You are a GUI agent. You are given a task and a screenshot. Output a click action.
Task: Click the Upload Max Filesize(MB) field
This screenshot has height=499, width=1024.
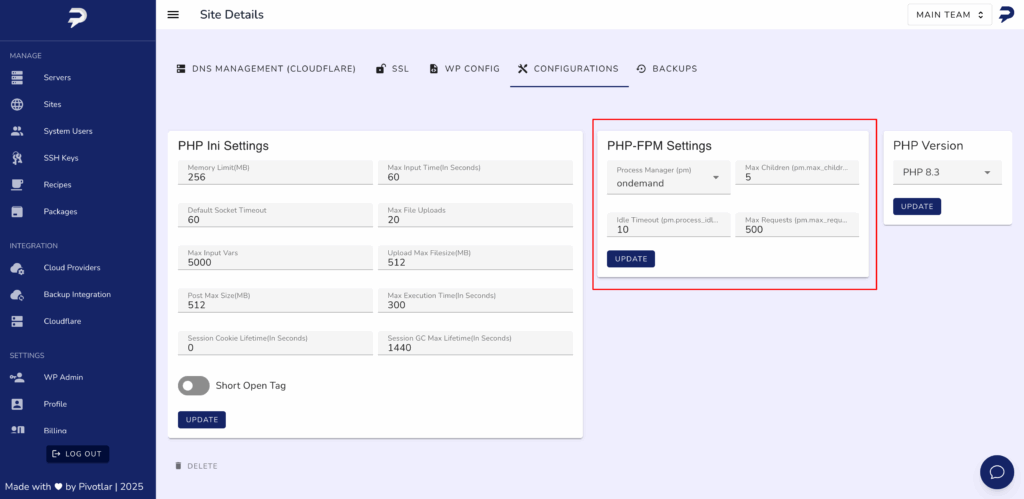pyautogui.click(x=475, y=257)
